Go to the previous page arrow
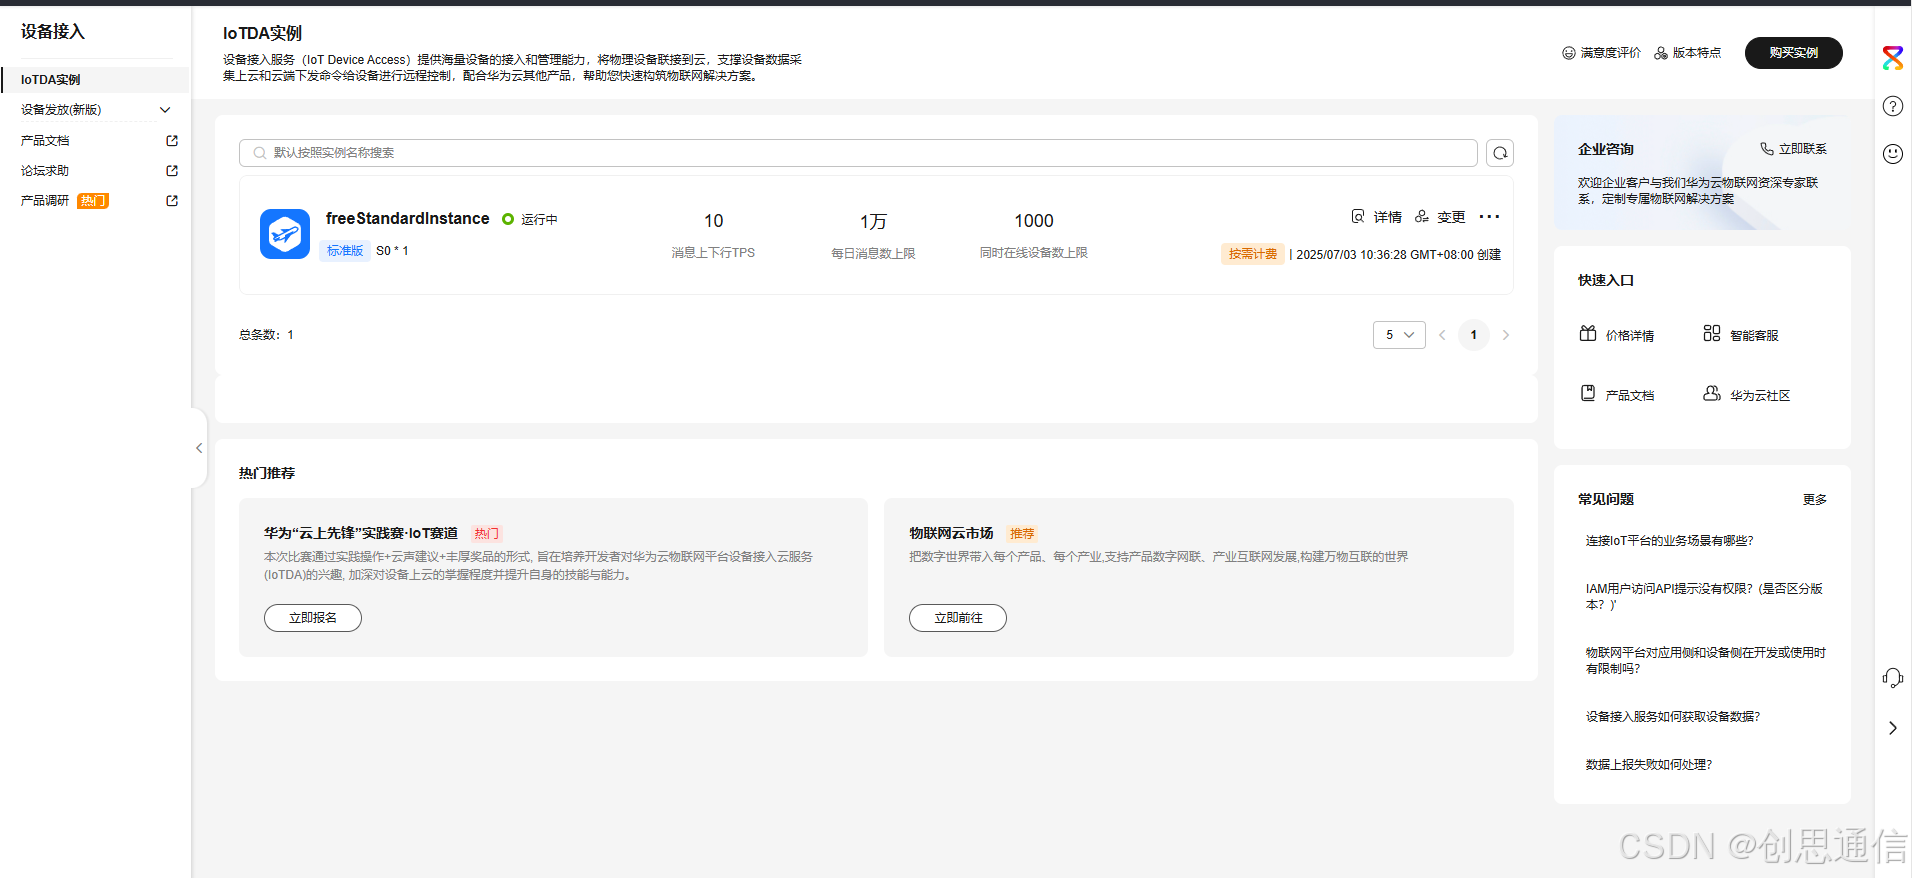This screenshot has height=878, width=1912. (1442, 335)
